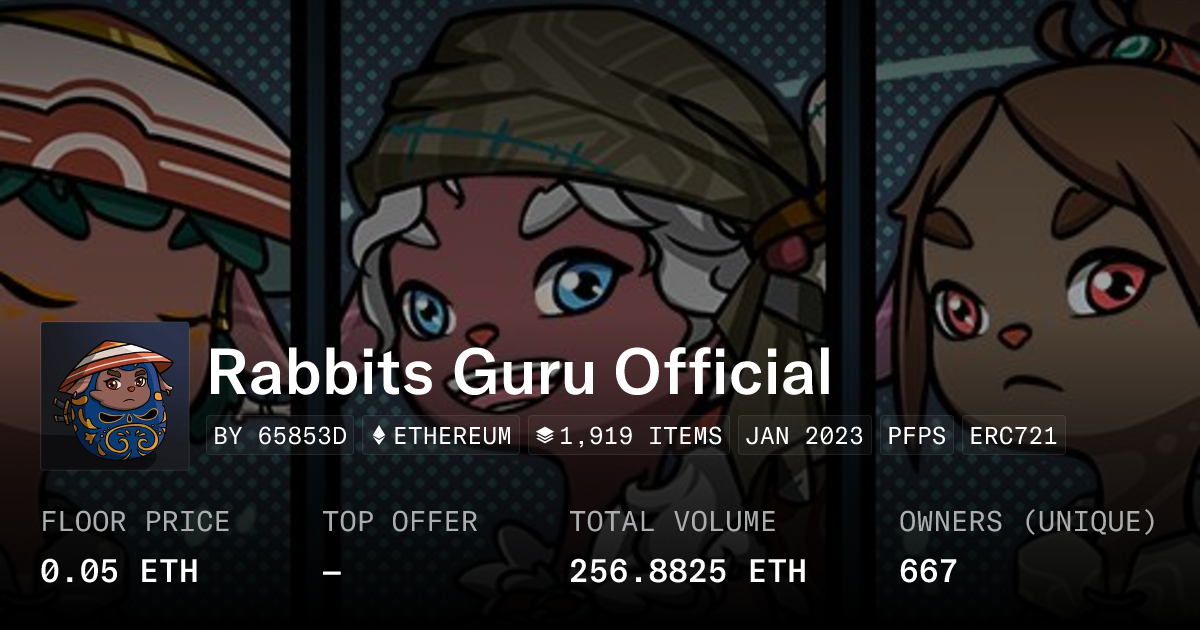Select the ETHEREUM chain badge
This screenshot has height=630, width=1200.
tap(441, 436)
